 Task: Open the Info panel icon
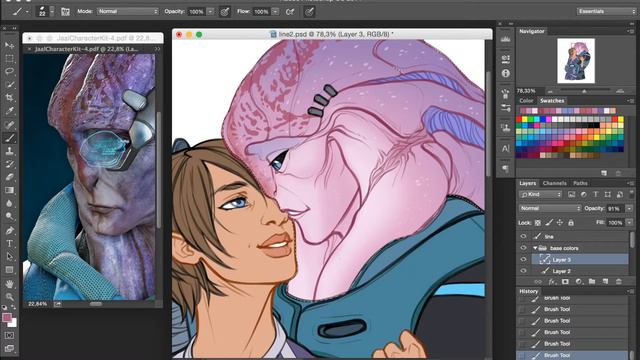505,73
